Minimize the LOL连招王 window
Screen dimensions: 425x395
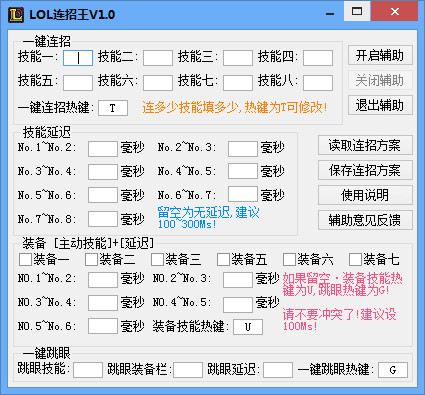330,14
